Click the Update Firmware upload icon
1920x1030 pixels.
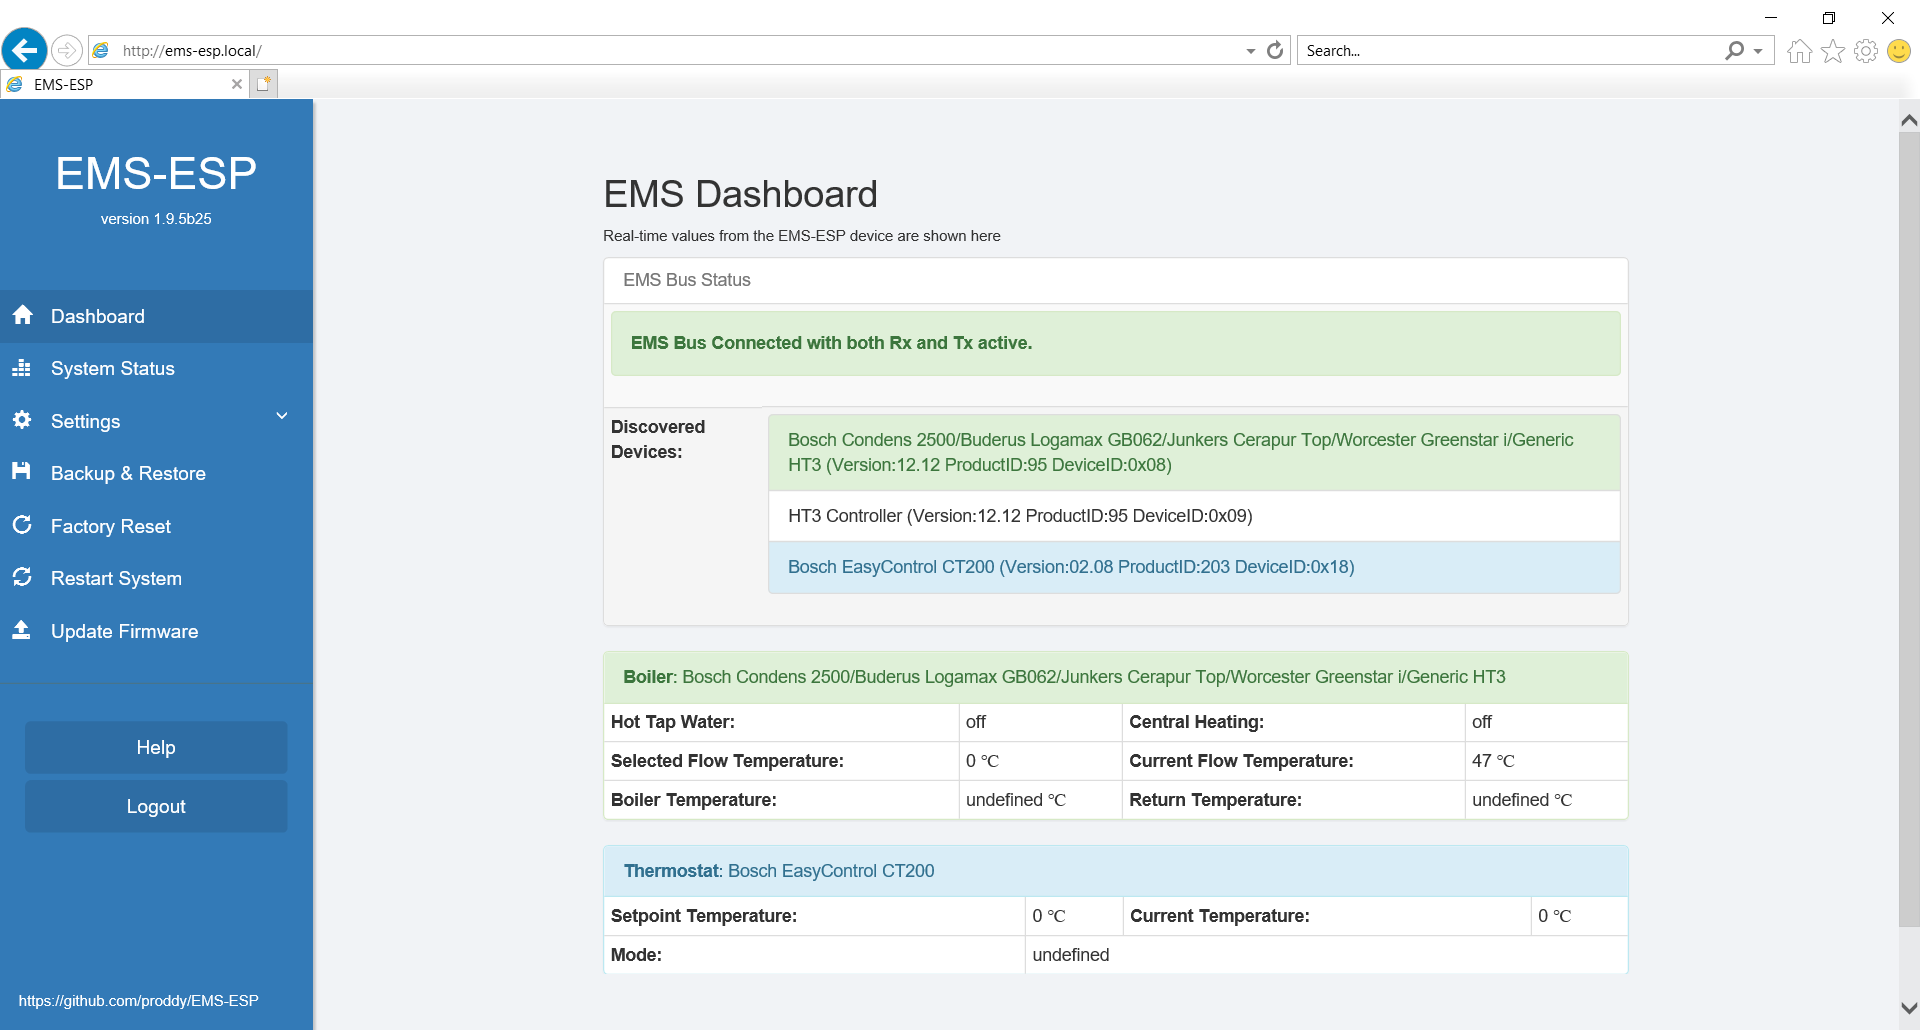[21, 629]
